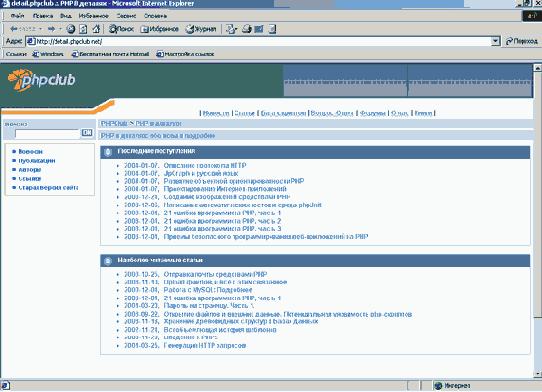Refresh the page with the Refresh icon
Viewport: 542px width, 392px height.
tap(83, 29)
